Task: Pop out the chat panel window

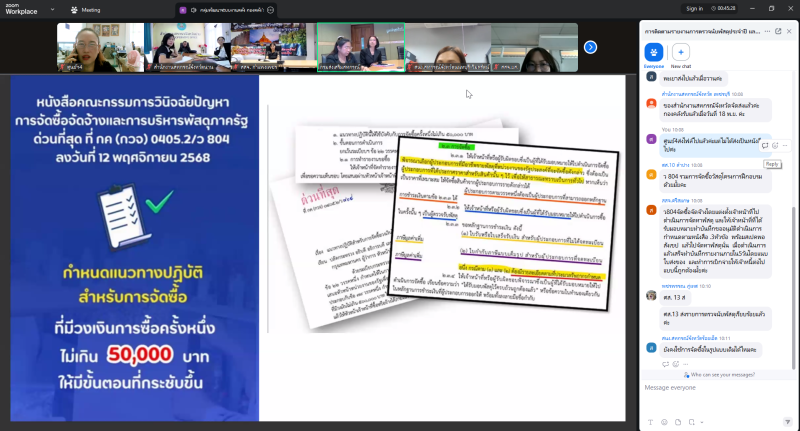Action: coord(779,31)
